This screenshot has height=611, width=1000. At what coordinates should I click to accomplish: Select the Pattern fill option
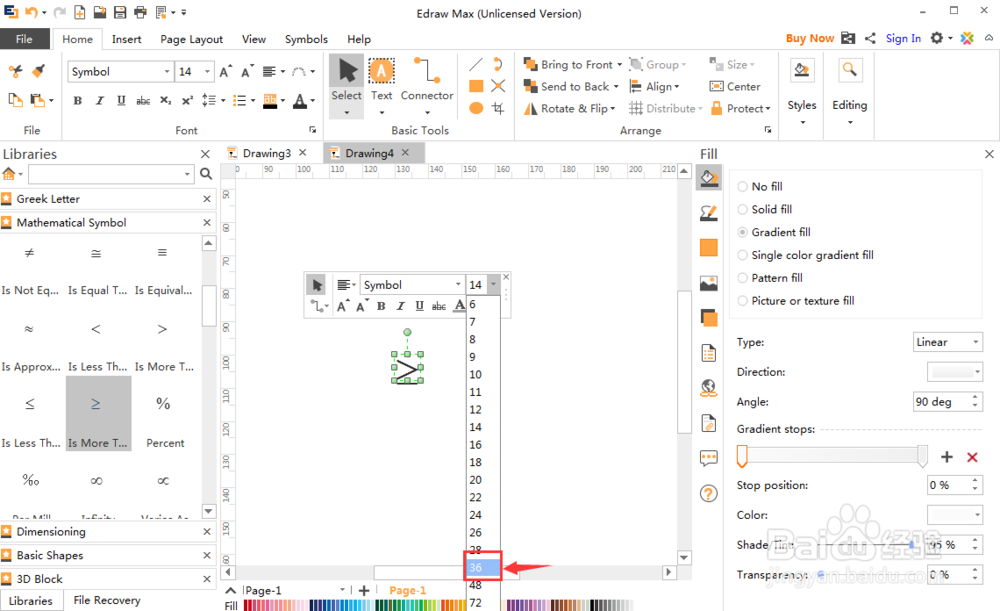[770, 278]
